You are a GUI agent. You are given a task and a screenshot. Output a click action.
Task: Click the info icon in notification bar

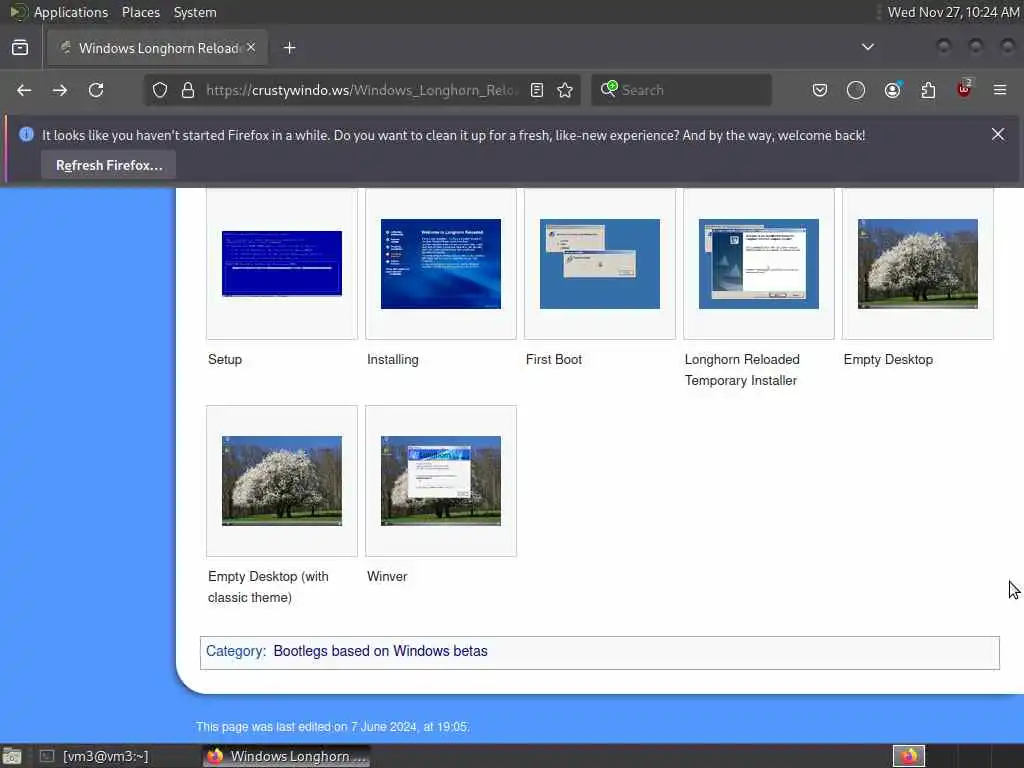click(x=26, y=135)
